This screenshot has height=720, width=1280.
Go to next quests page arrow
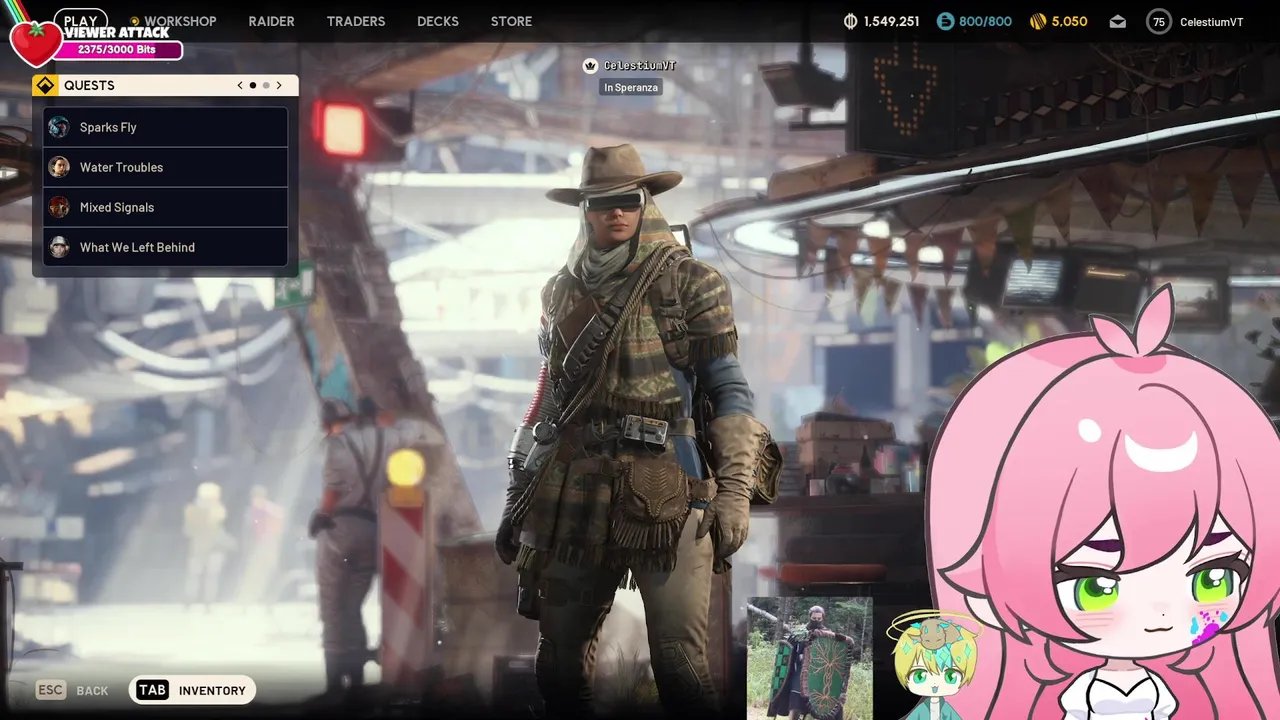(x=279, y=85)
